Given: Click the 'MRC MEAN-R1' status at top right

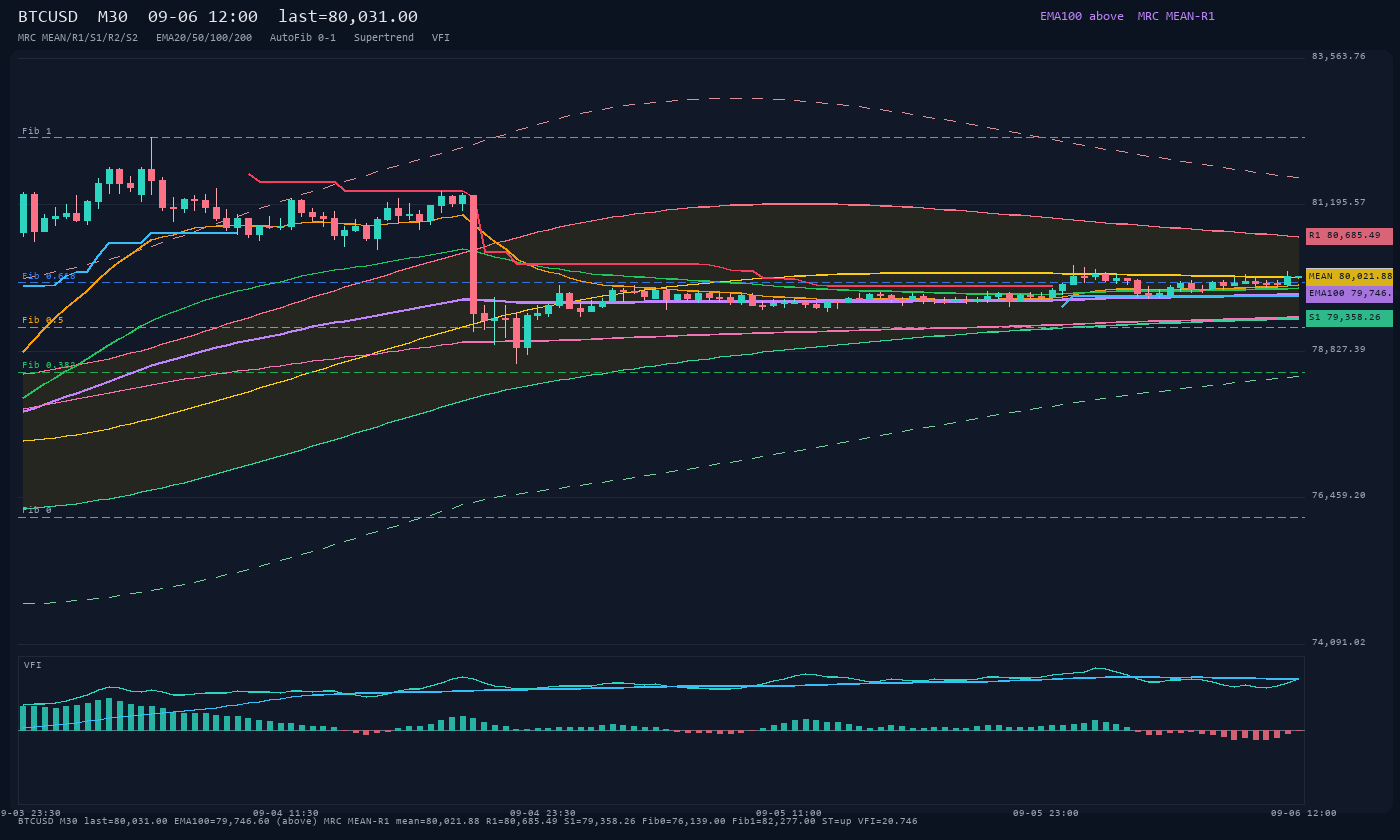Looking at the screenshot, I should (1176, 16).
